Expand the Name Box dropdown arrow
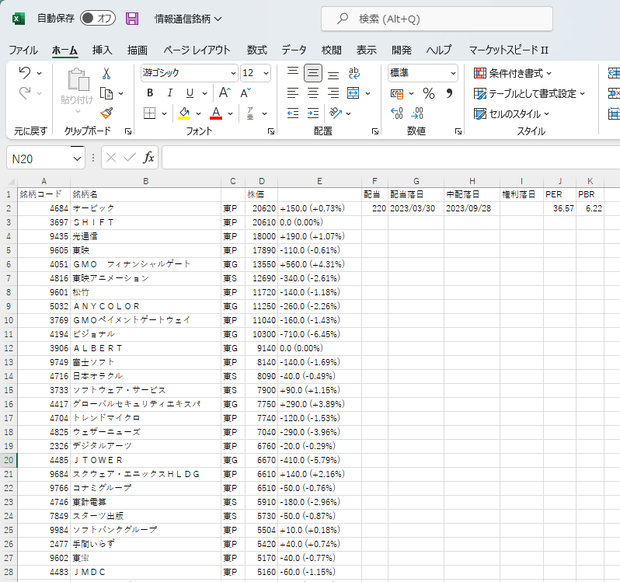The image size is (620, 582). tap(77, 159)
